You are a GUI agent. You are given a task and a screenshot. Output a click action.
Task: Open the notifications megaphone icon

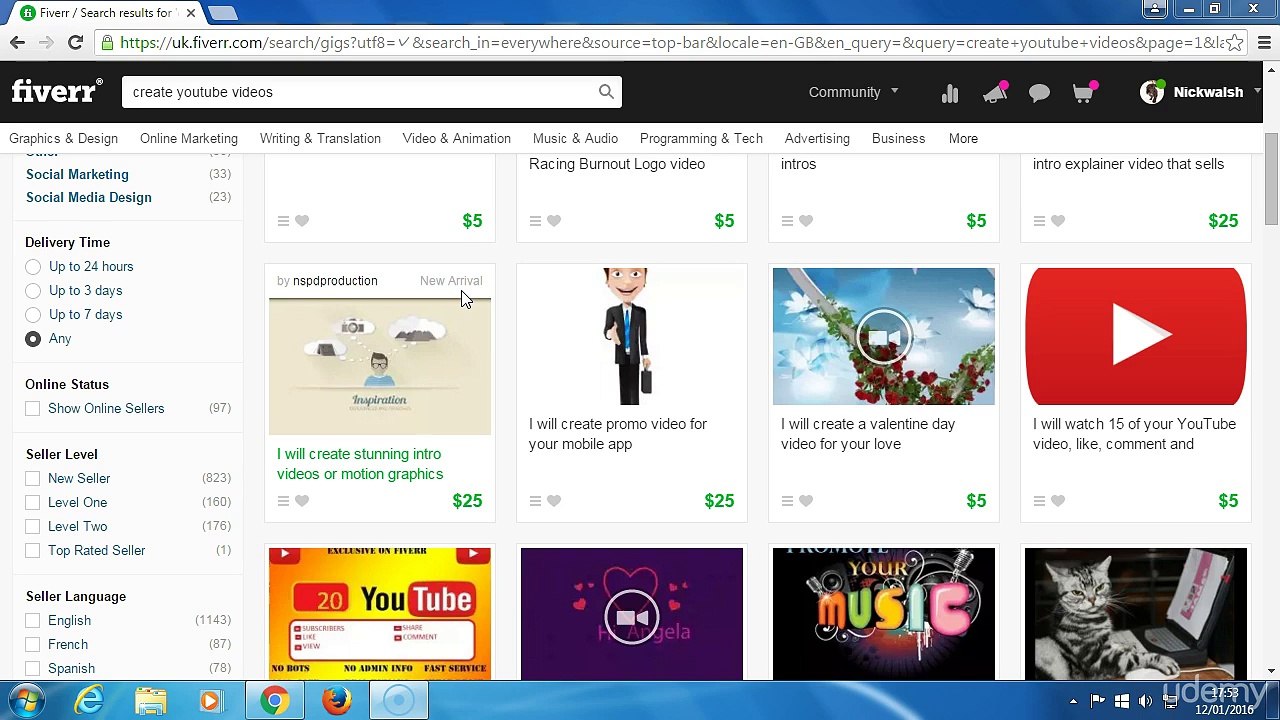pyautogui.click(x=995, y=92)
